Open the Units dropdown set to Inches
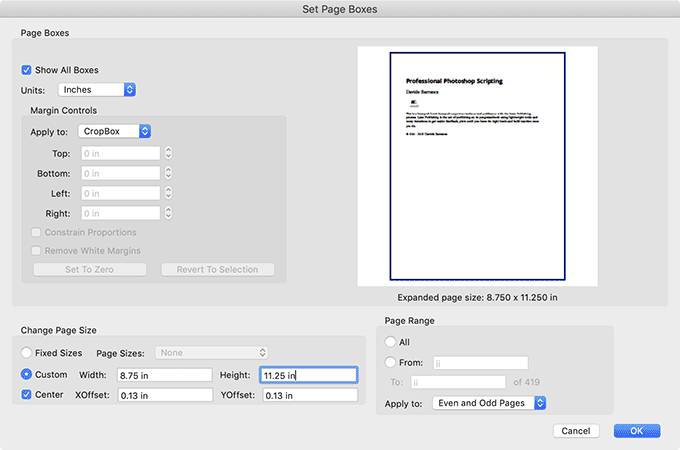The width and height of the screenshot is (680, 450). tap(97, 90)
